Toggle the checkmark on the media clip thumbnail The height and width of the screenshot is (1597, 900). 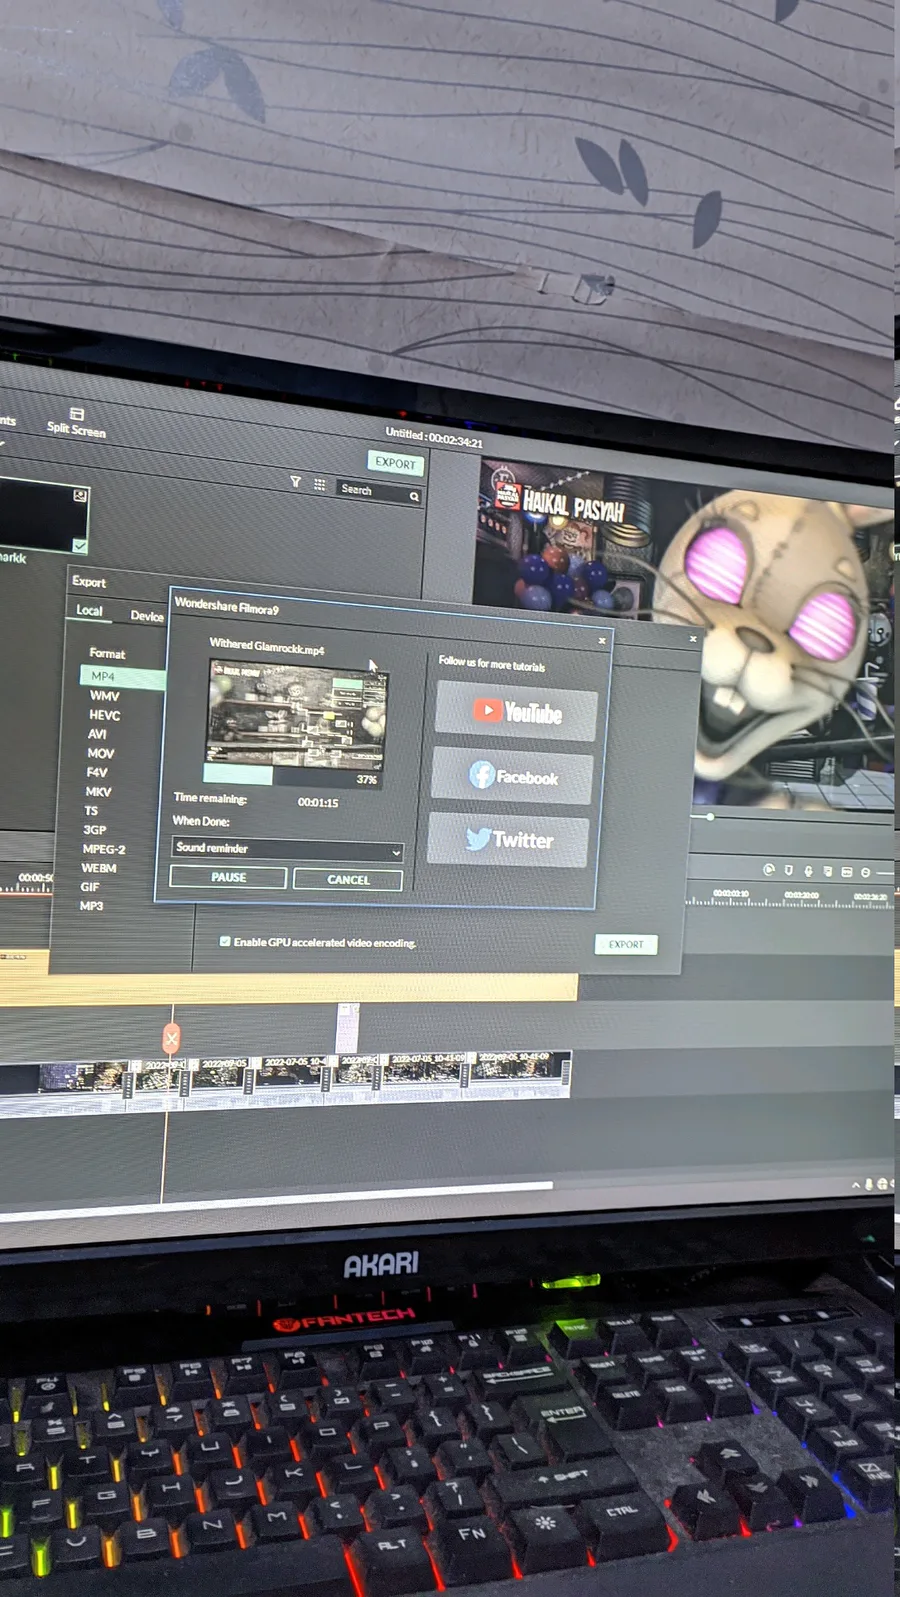click(80, 545)
